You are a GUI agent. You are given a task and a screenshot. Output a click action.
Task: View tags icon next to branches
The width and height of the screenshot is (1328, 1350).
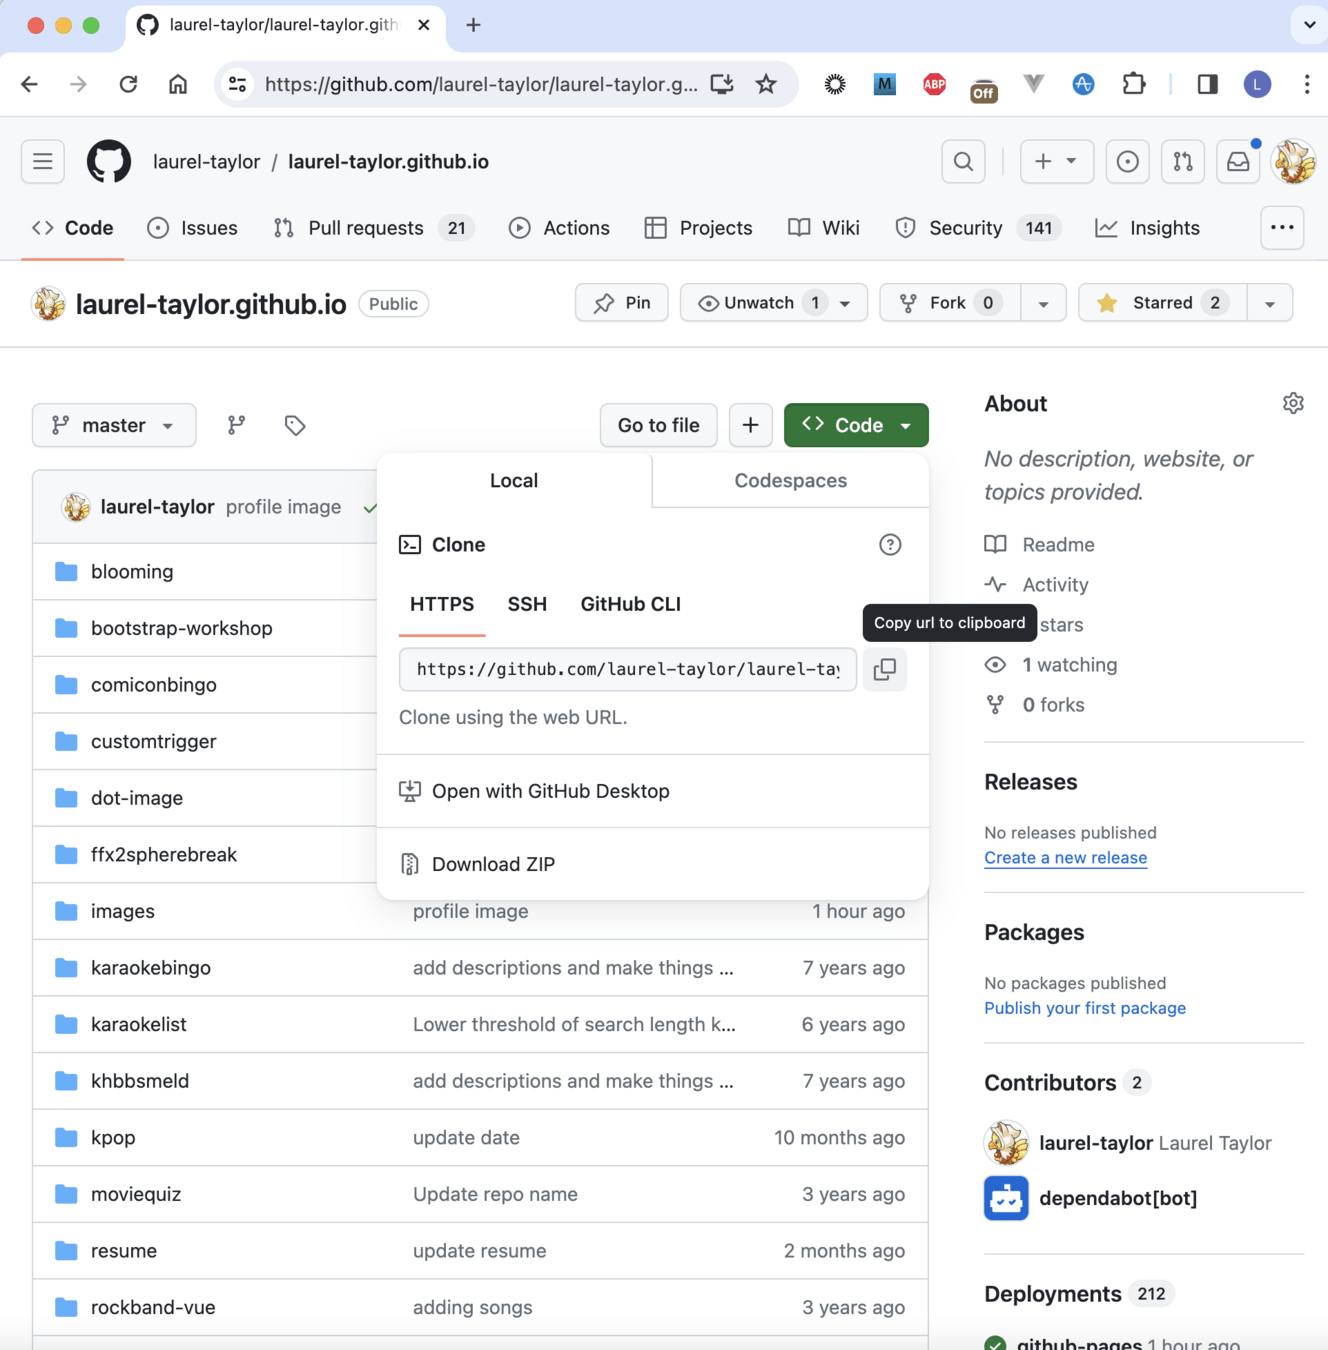pyautogui.click(x=295, y=425)
